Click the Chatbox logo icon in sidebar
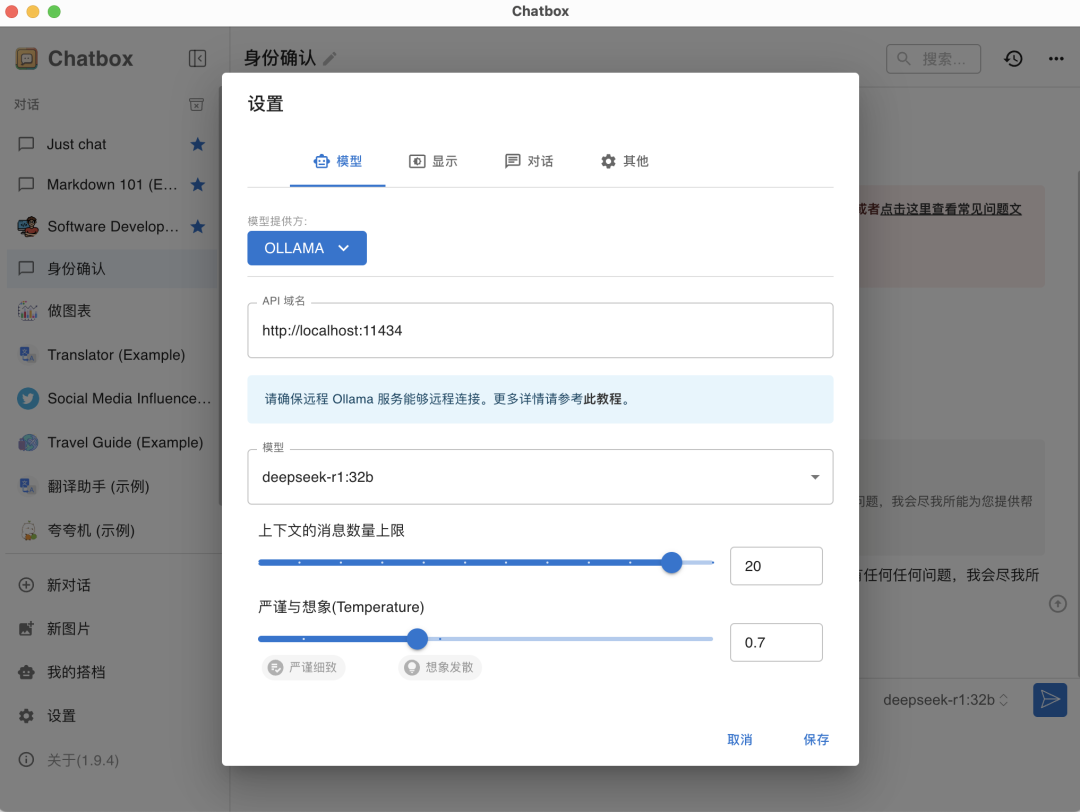Screen dimensions: 1080x812 pyautogui.click(x=26, y=59)
